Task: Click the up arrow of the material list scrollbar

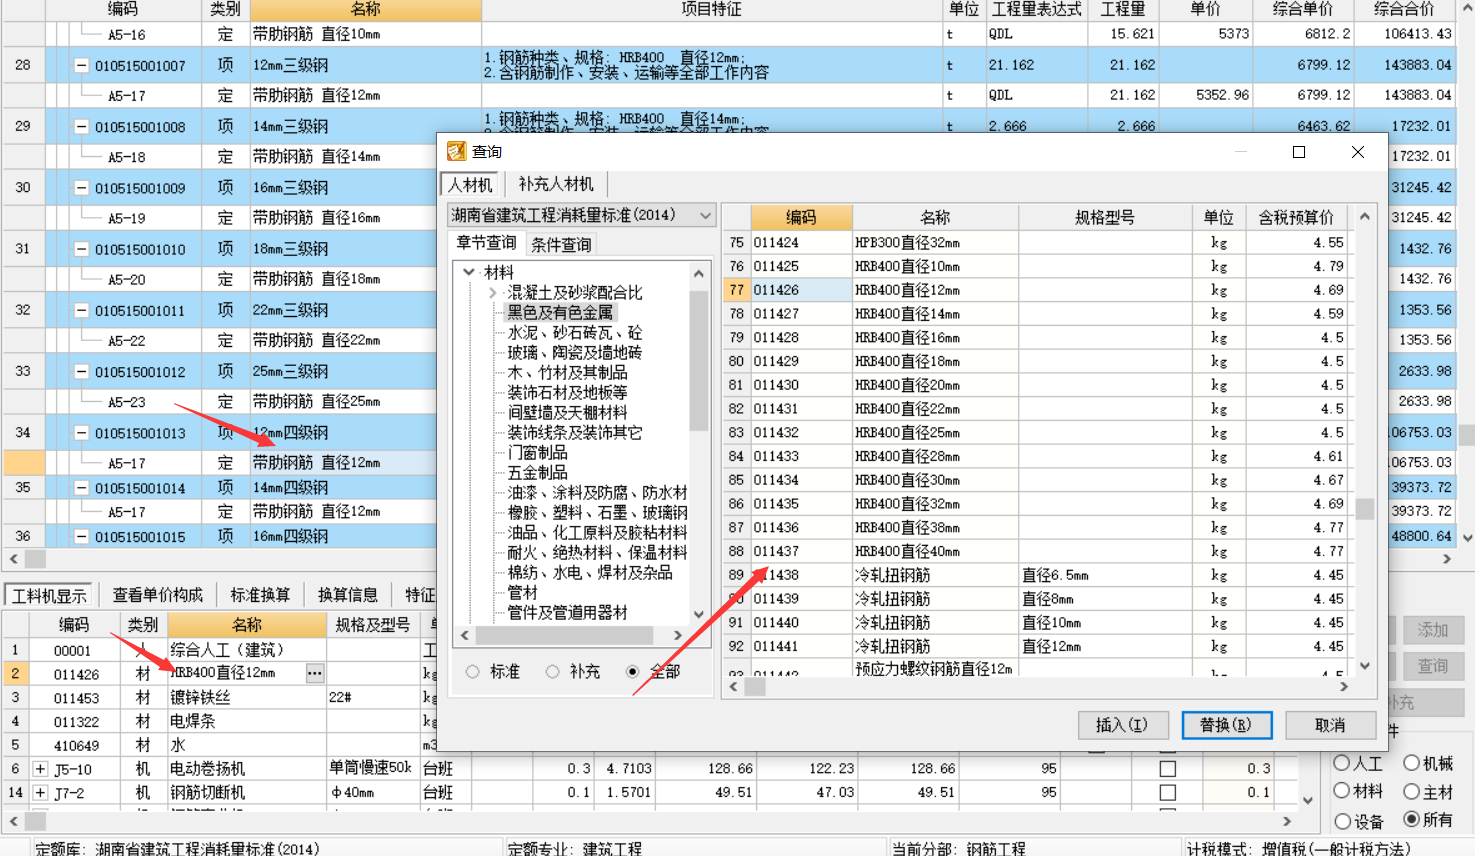Action: click(1365, 217)
